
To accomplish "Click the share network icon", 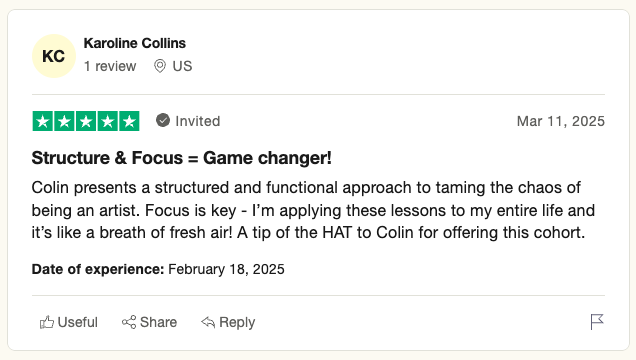I will click(x=129, y=322).
